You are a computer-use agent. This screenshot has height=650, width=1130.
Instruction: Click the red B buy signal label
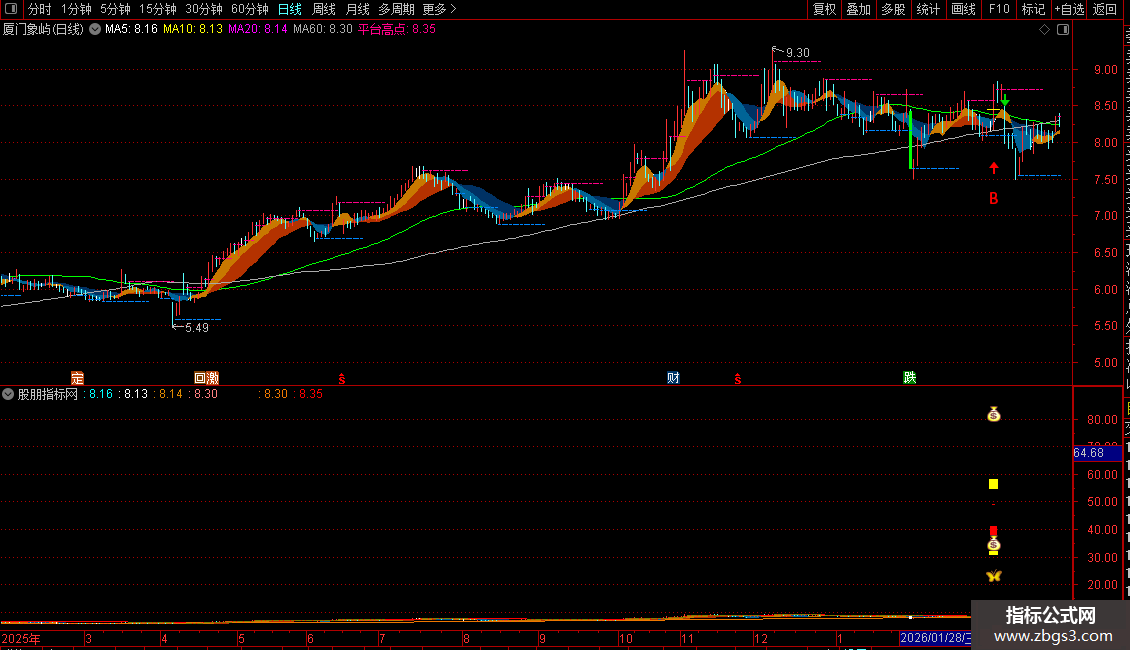click(994, 198)
